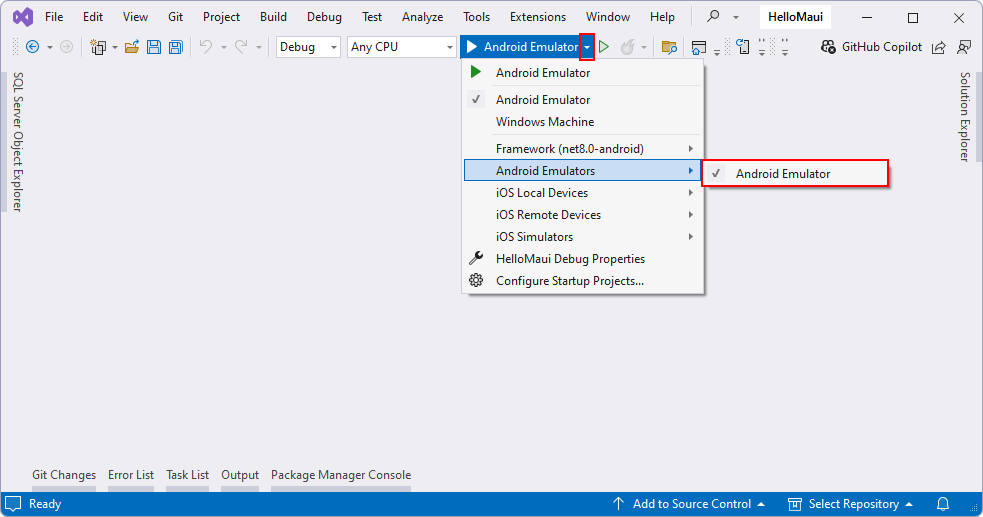Select the Windows Machine target
The height and width of the screenshot is (517, 983).
tap(582, 122)
